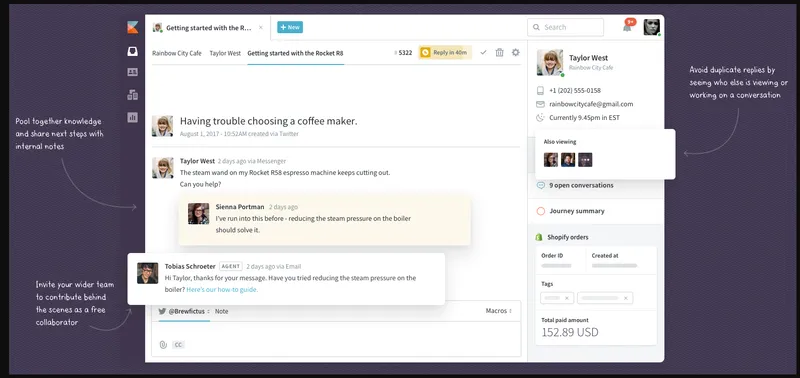The image size is (800, 378).
Task: Click the email rainbowcitycafe@gmail.com
Action: click(x=591, y=104)
